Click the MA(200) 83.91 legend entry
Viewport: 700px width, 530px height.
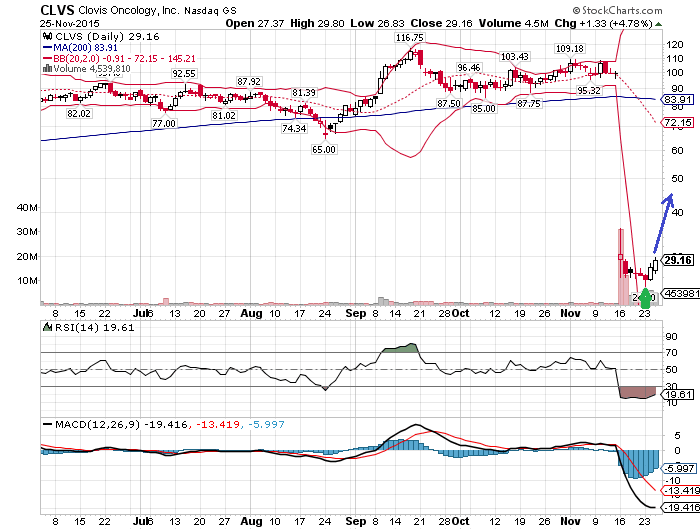(x=80, y=48)
